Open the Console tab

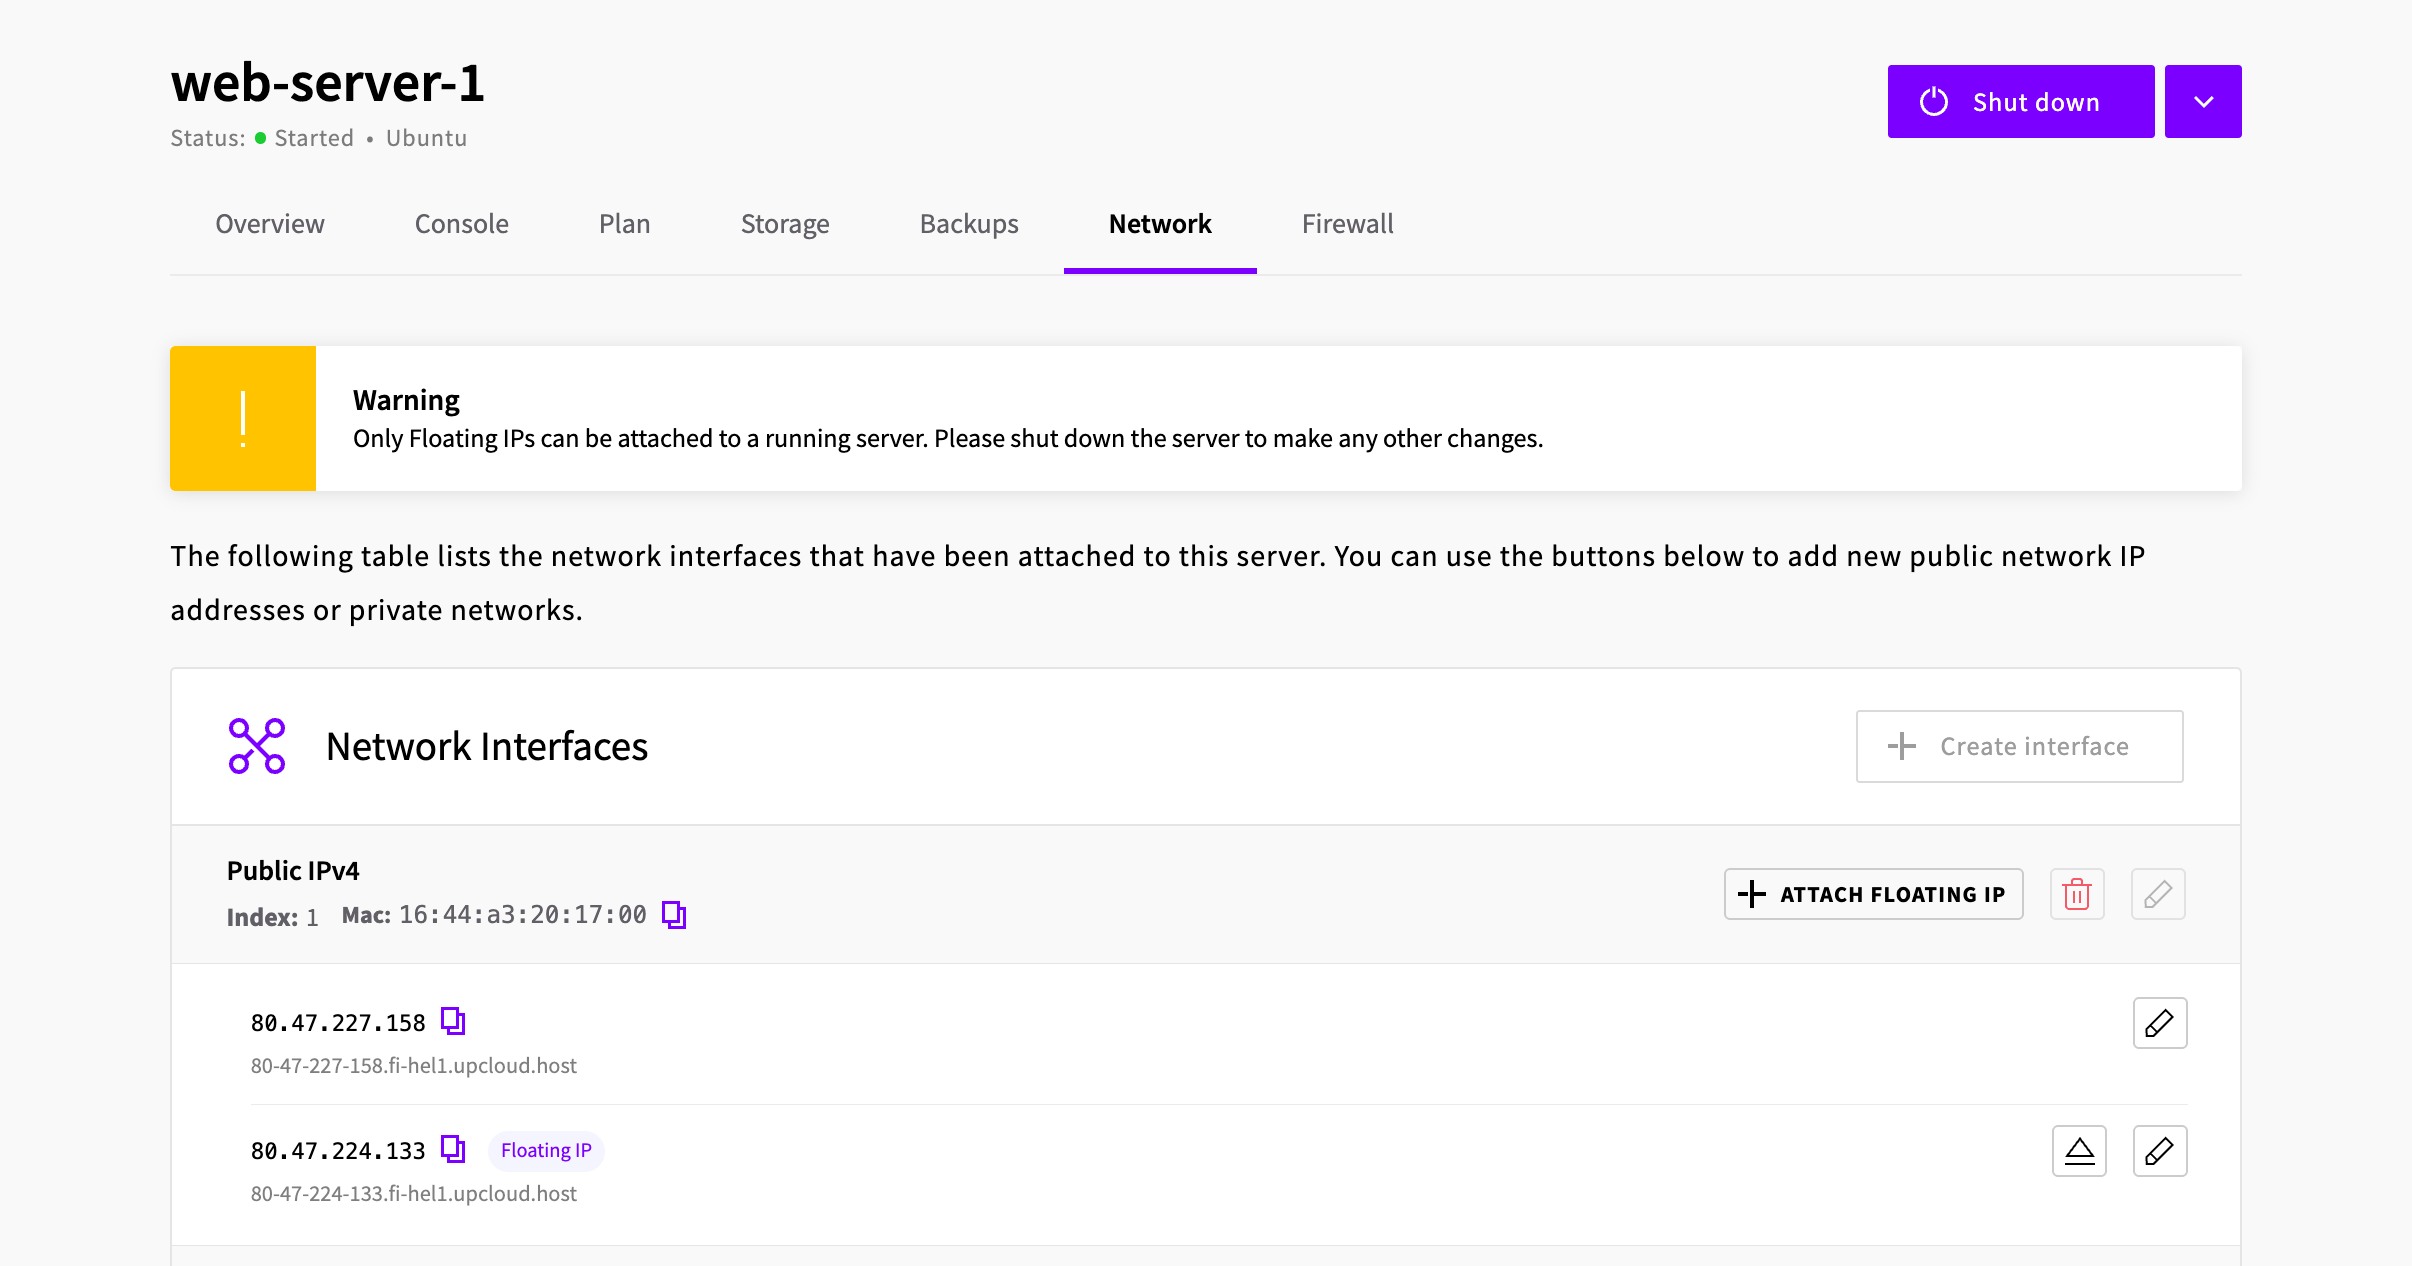(462, 224)
